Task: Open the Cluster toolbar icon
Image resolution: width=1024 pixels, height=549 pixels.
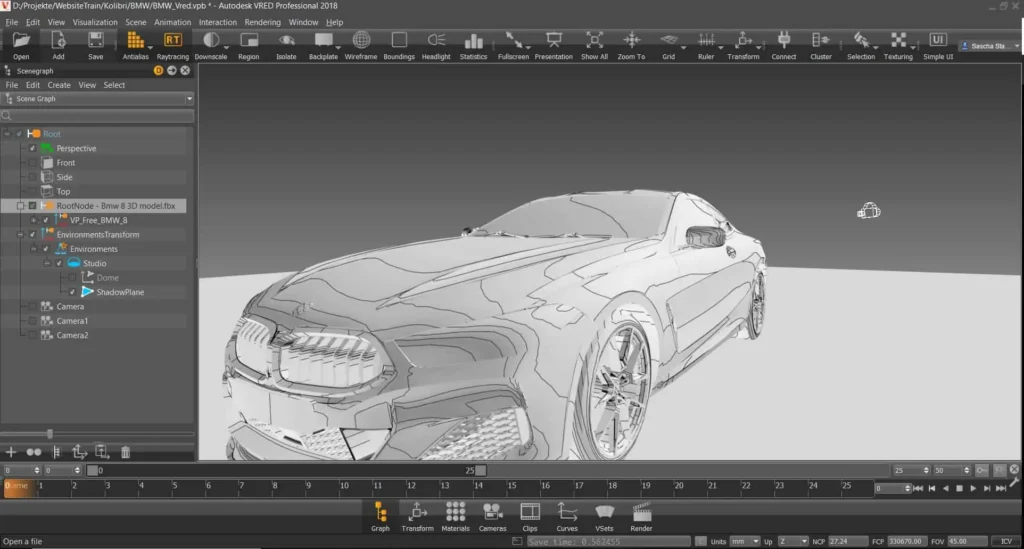Action: pos(821,40)
